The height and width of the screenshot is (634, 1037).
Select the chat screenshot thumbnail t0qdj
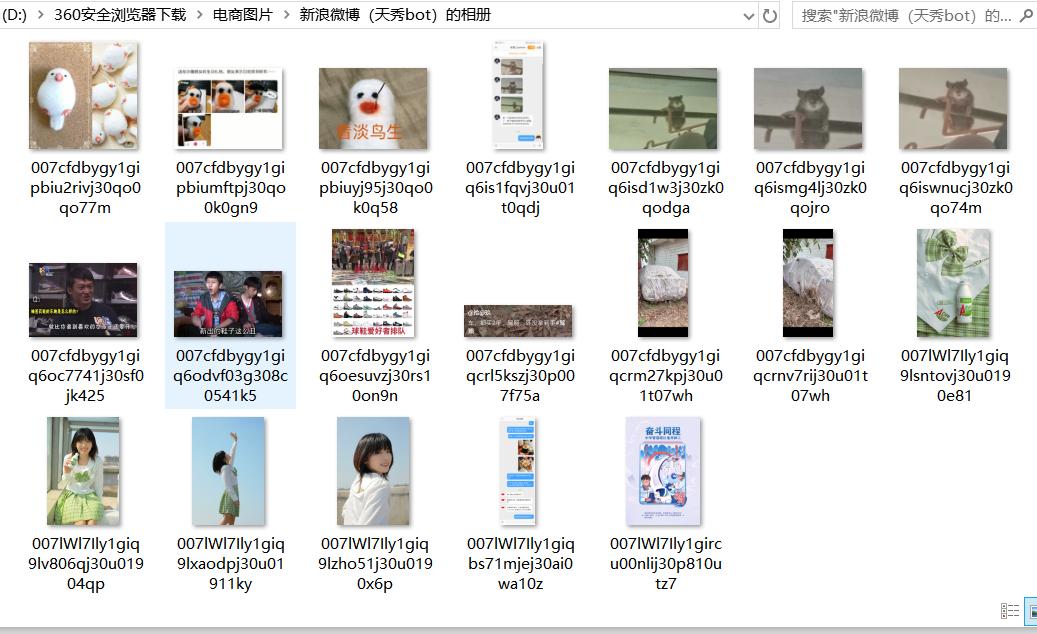518,95
